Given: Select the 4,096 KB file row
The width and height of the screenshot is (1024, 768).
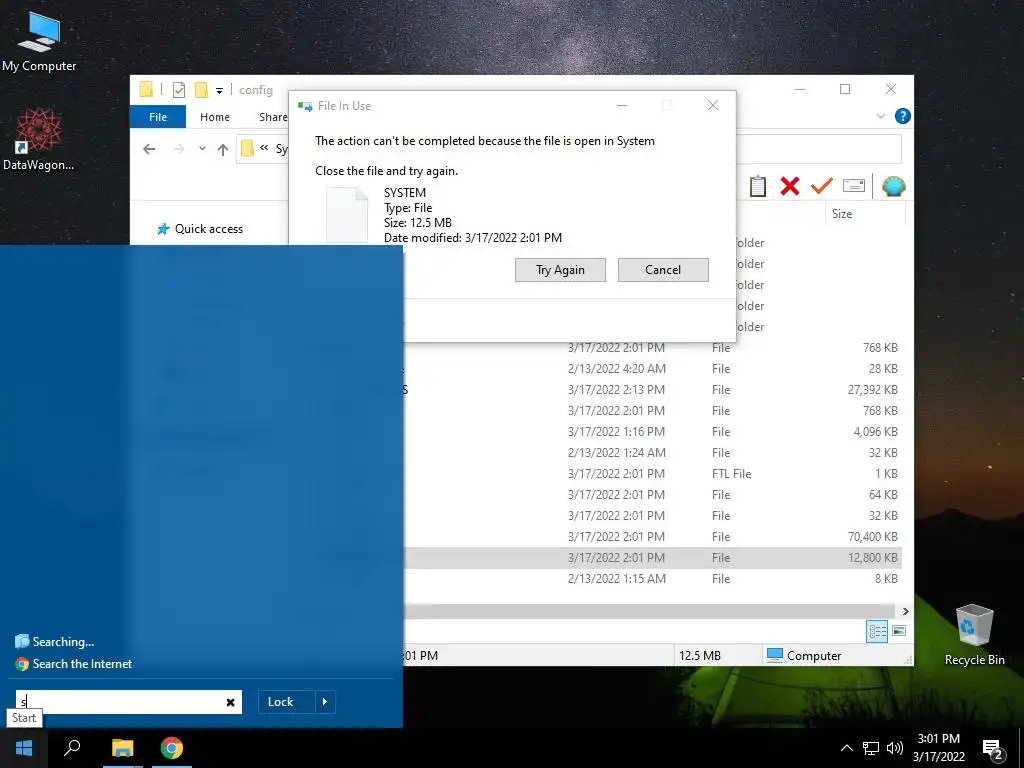Looking at the screenshot, I should click(x=650, y=432).
